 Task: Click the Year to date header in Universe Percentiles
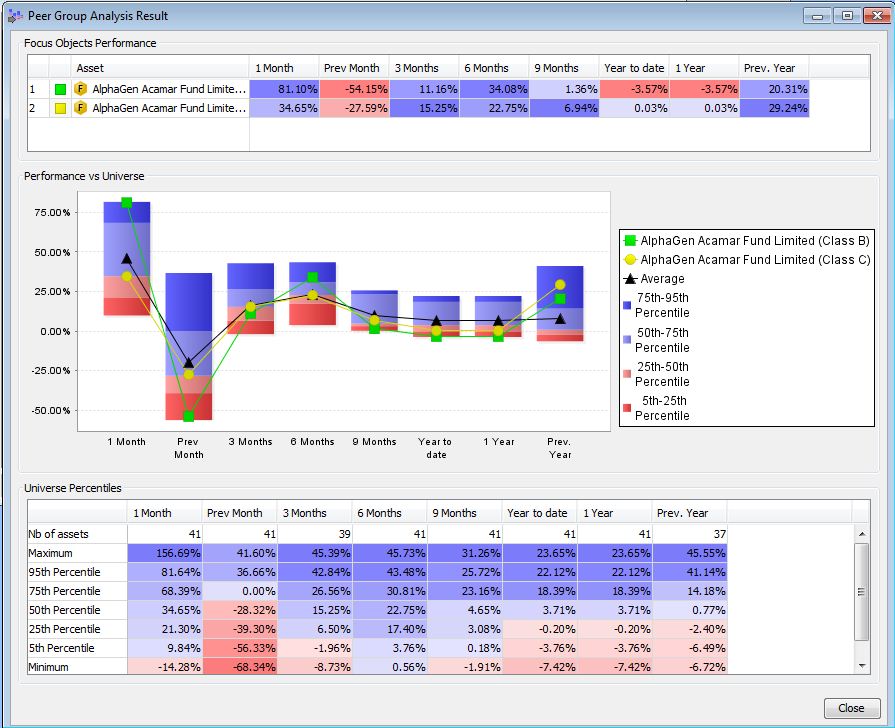click(x=539, y=513)
